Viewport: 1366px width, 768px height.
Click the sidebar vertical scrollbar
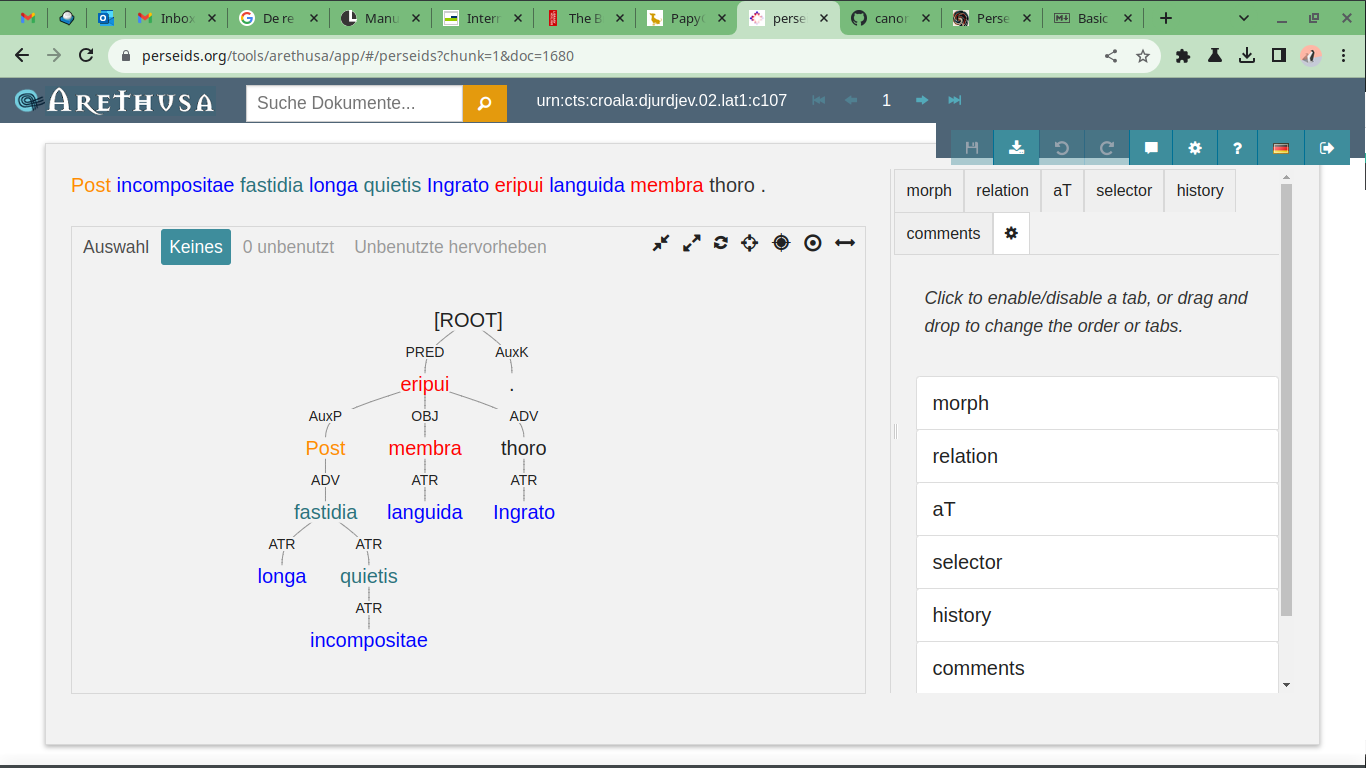click(x=1287, y=400)
